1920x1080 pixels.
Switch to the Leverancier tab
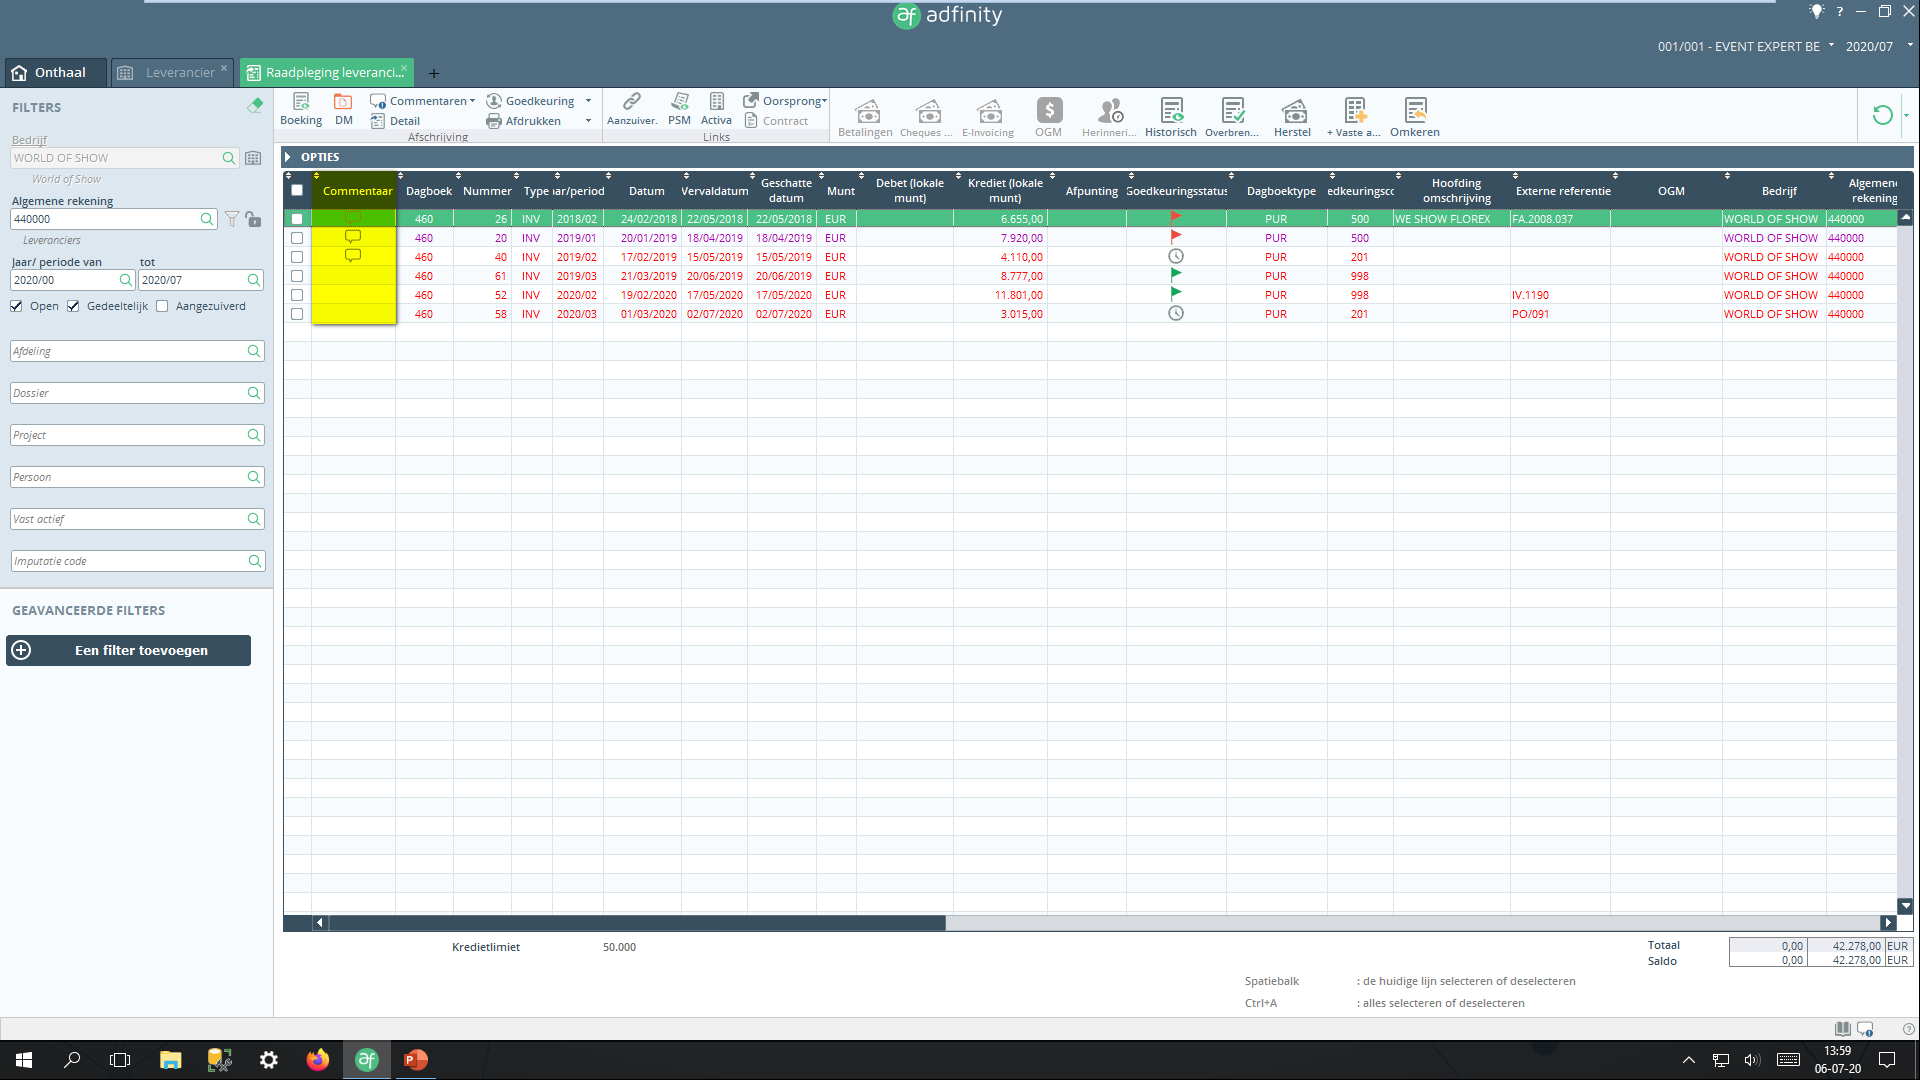(x=178, y=72)
